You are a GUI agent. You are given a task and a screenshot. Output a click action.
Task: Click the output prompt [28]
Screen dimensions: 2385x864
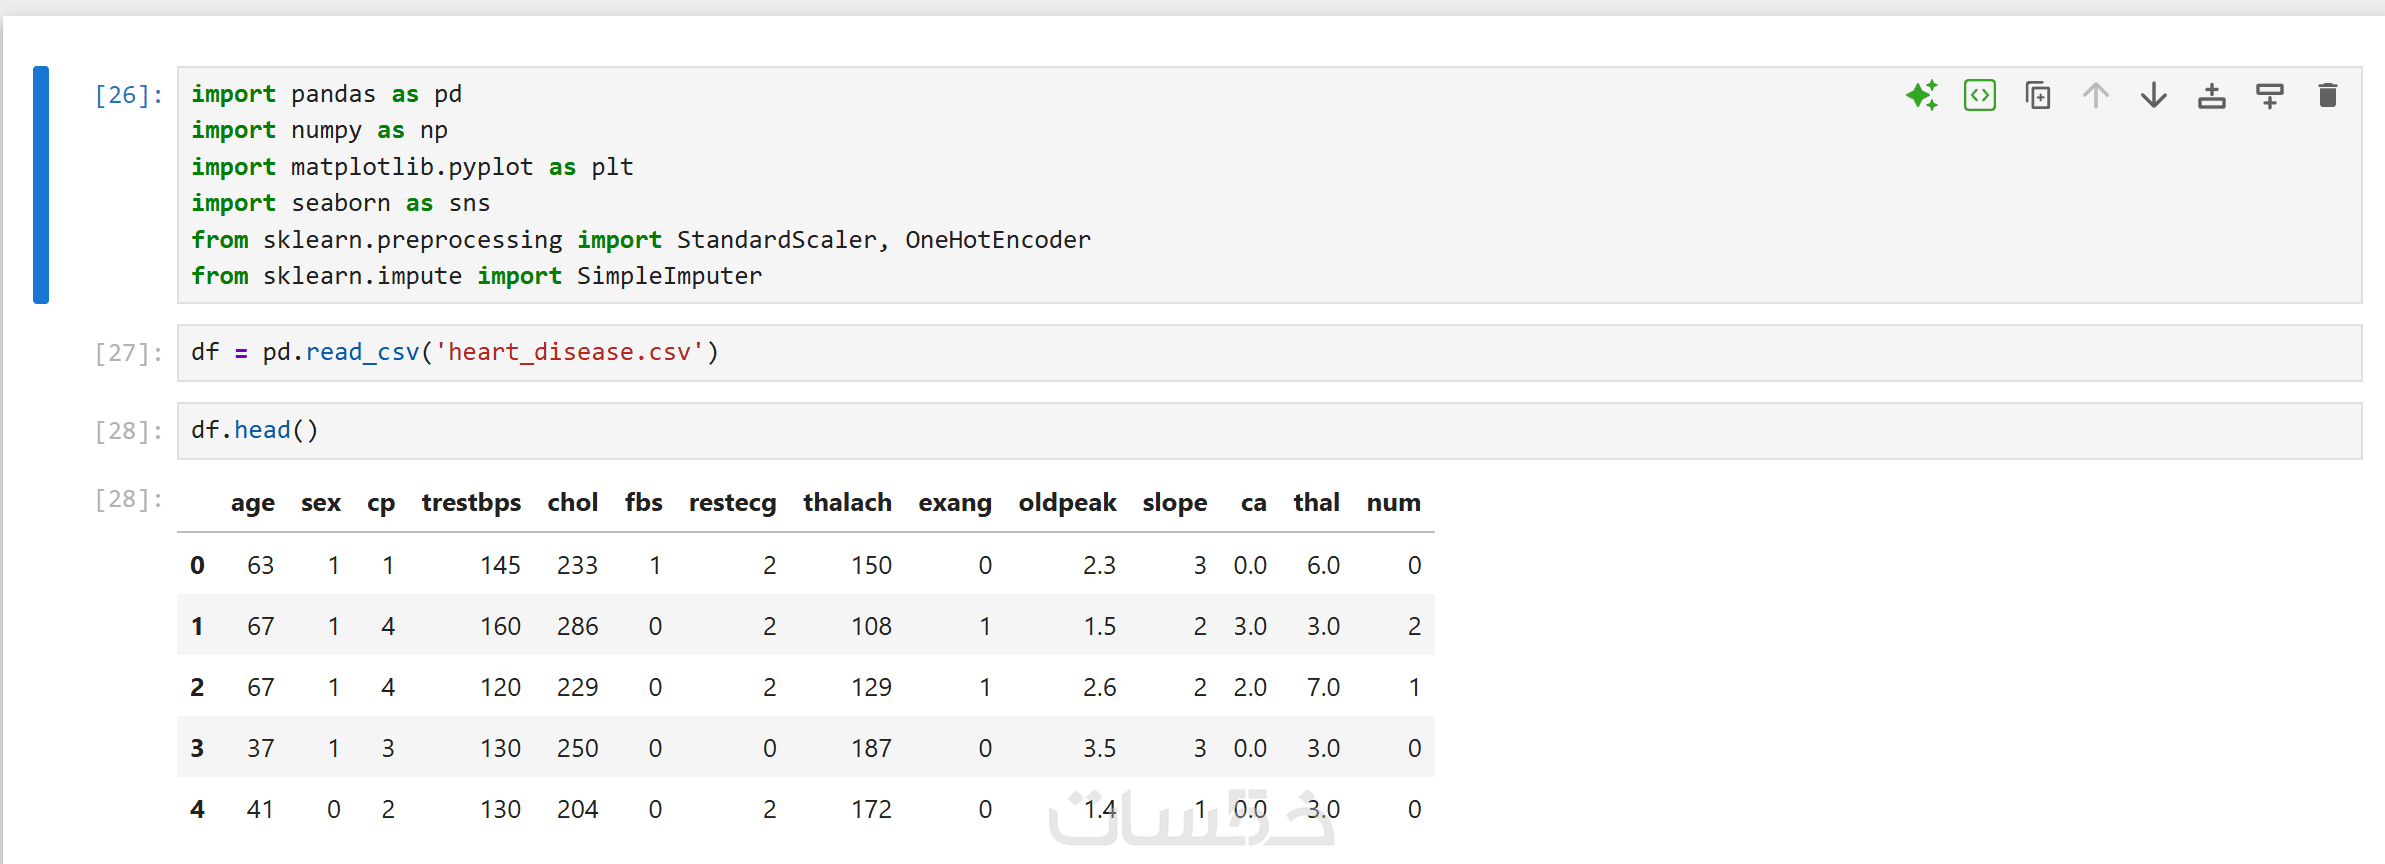click(x=128, y=499)
